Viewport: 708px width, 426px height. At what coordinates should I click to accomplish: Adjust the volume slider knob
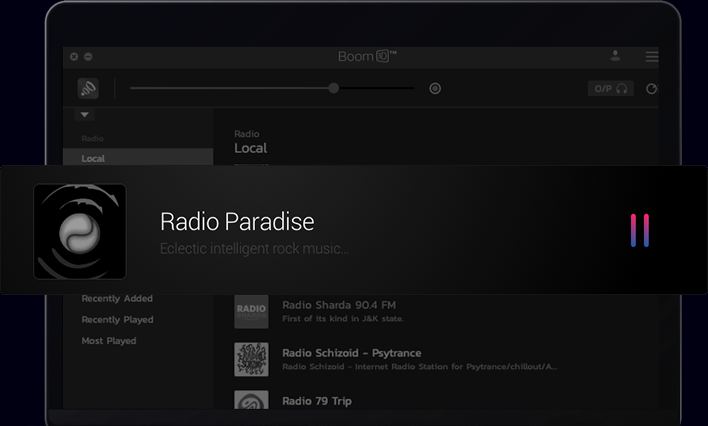[x=334, y=88]
